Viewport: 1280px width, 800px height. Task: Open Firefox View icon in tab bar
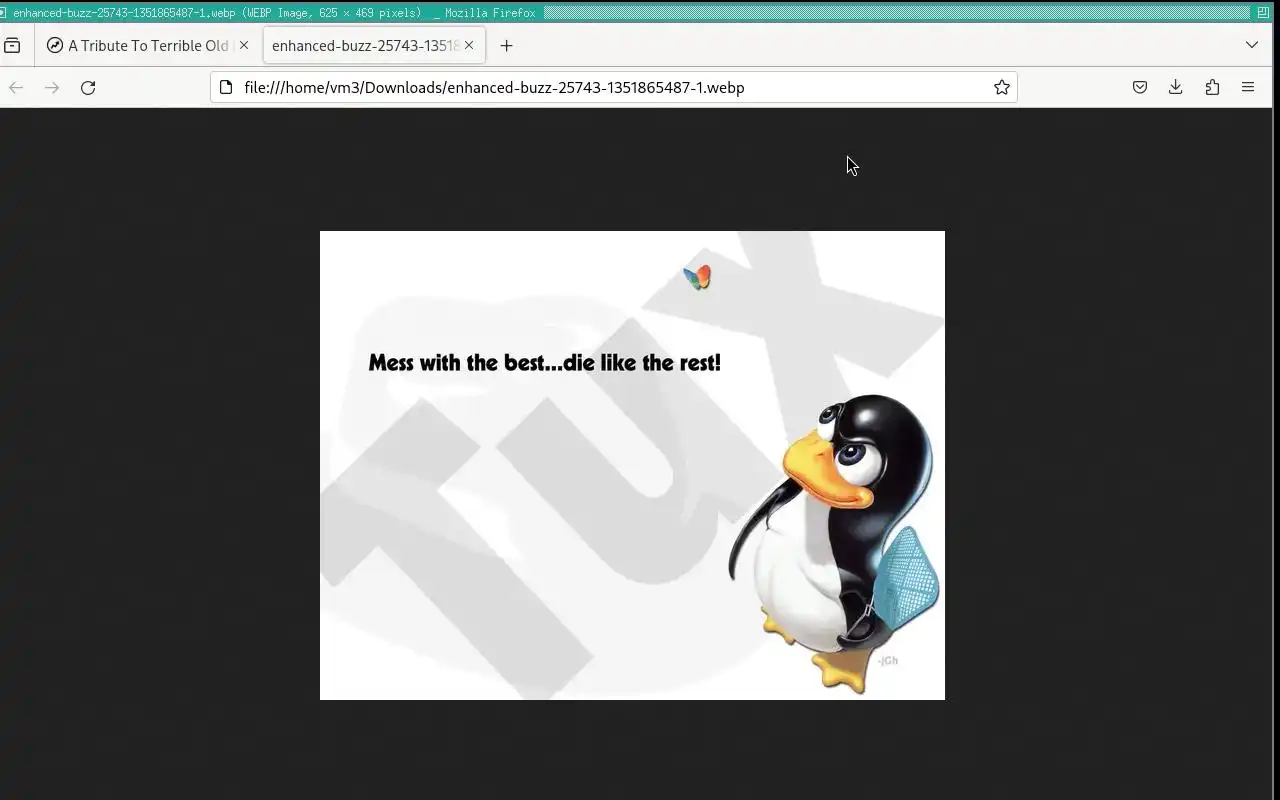12,45
